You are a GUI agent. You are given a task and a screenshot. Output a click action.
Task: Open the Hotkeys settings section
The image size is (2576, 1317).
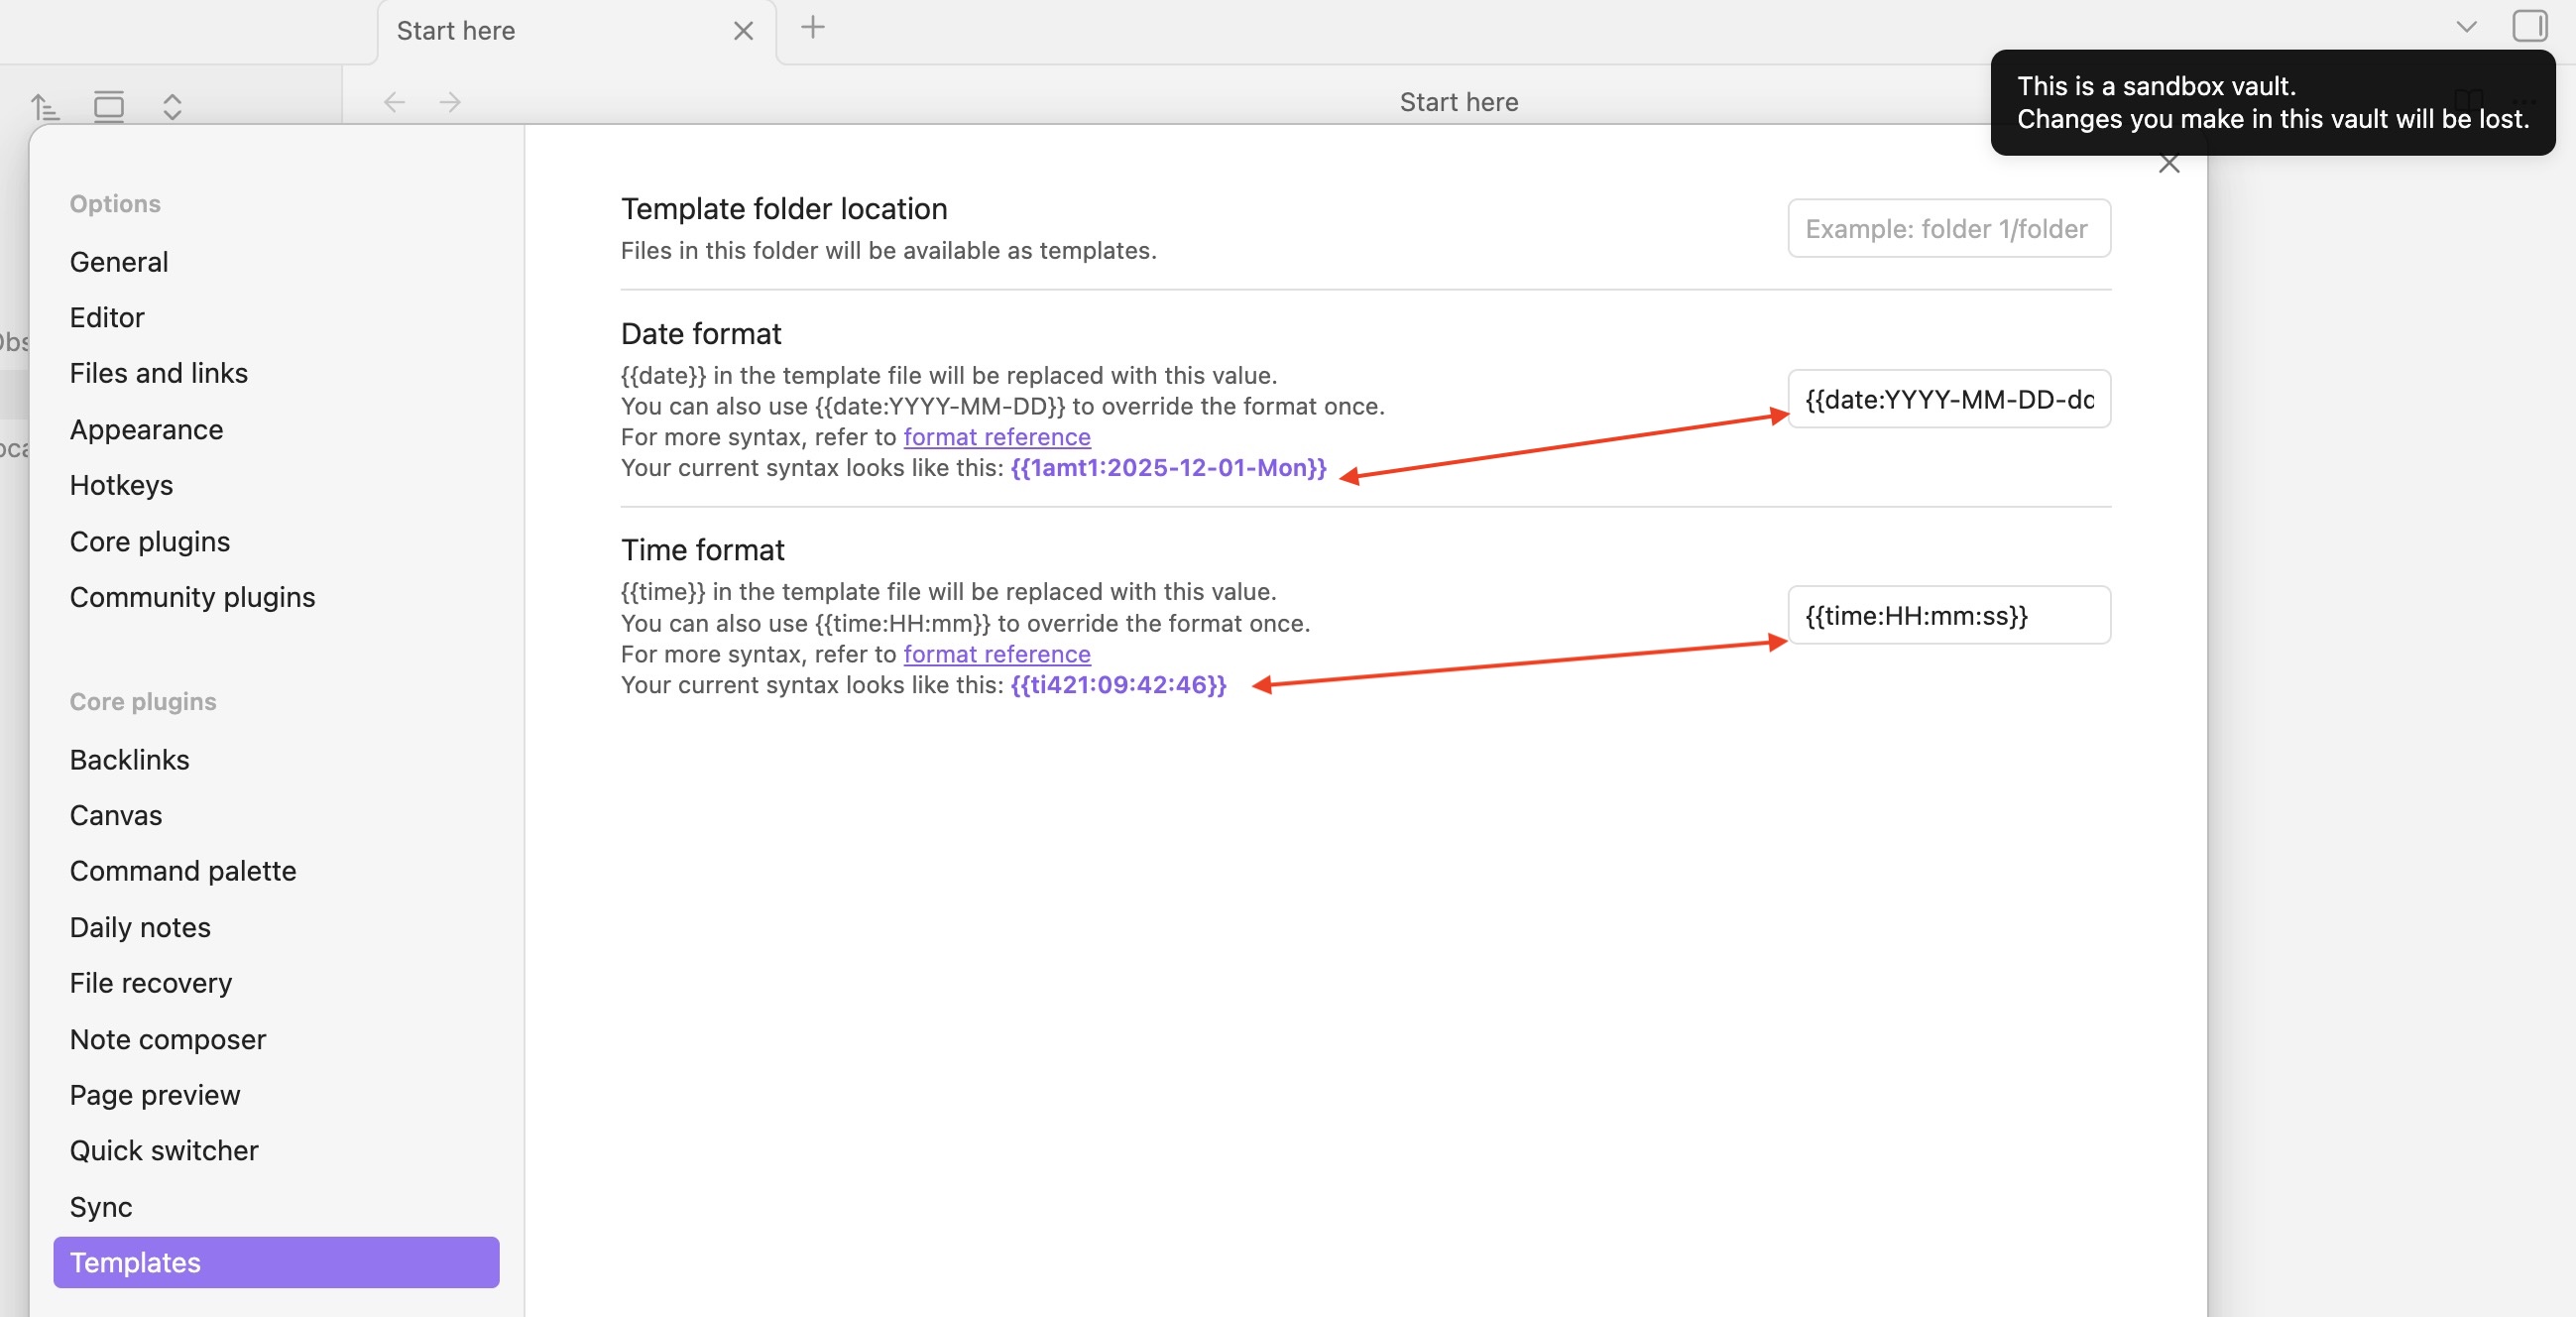[121, 485]
